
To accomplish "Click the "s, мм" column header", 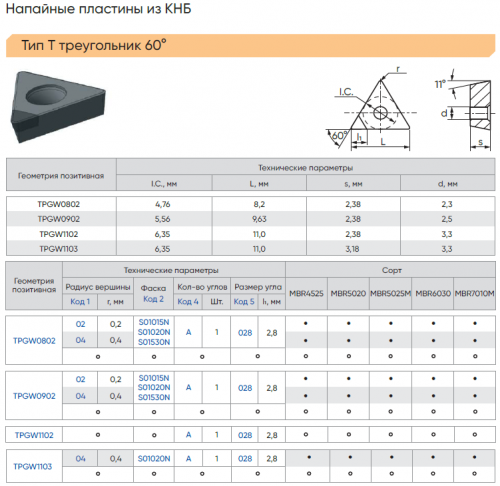I will [353, 183].
